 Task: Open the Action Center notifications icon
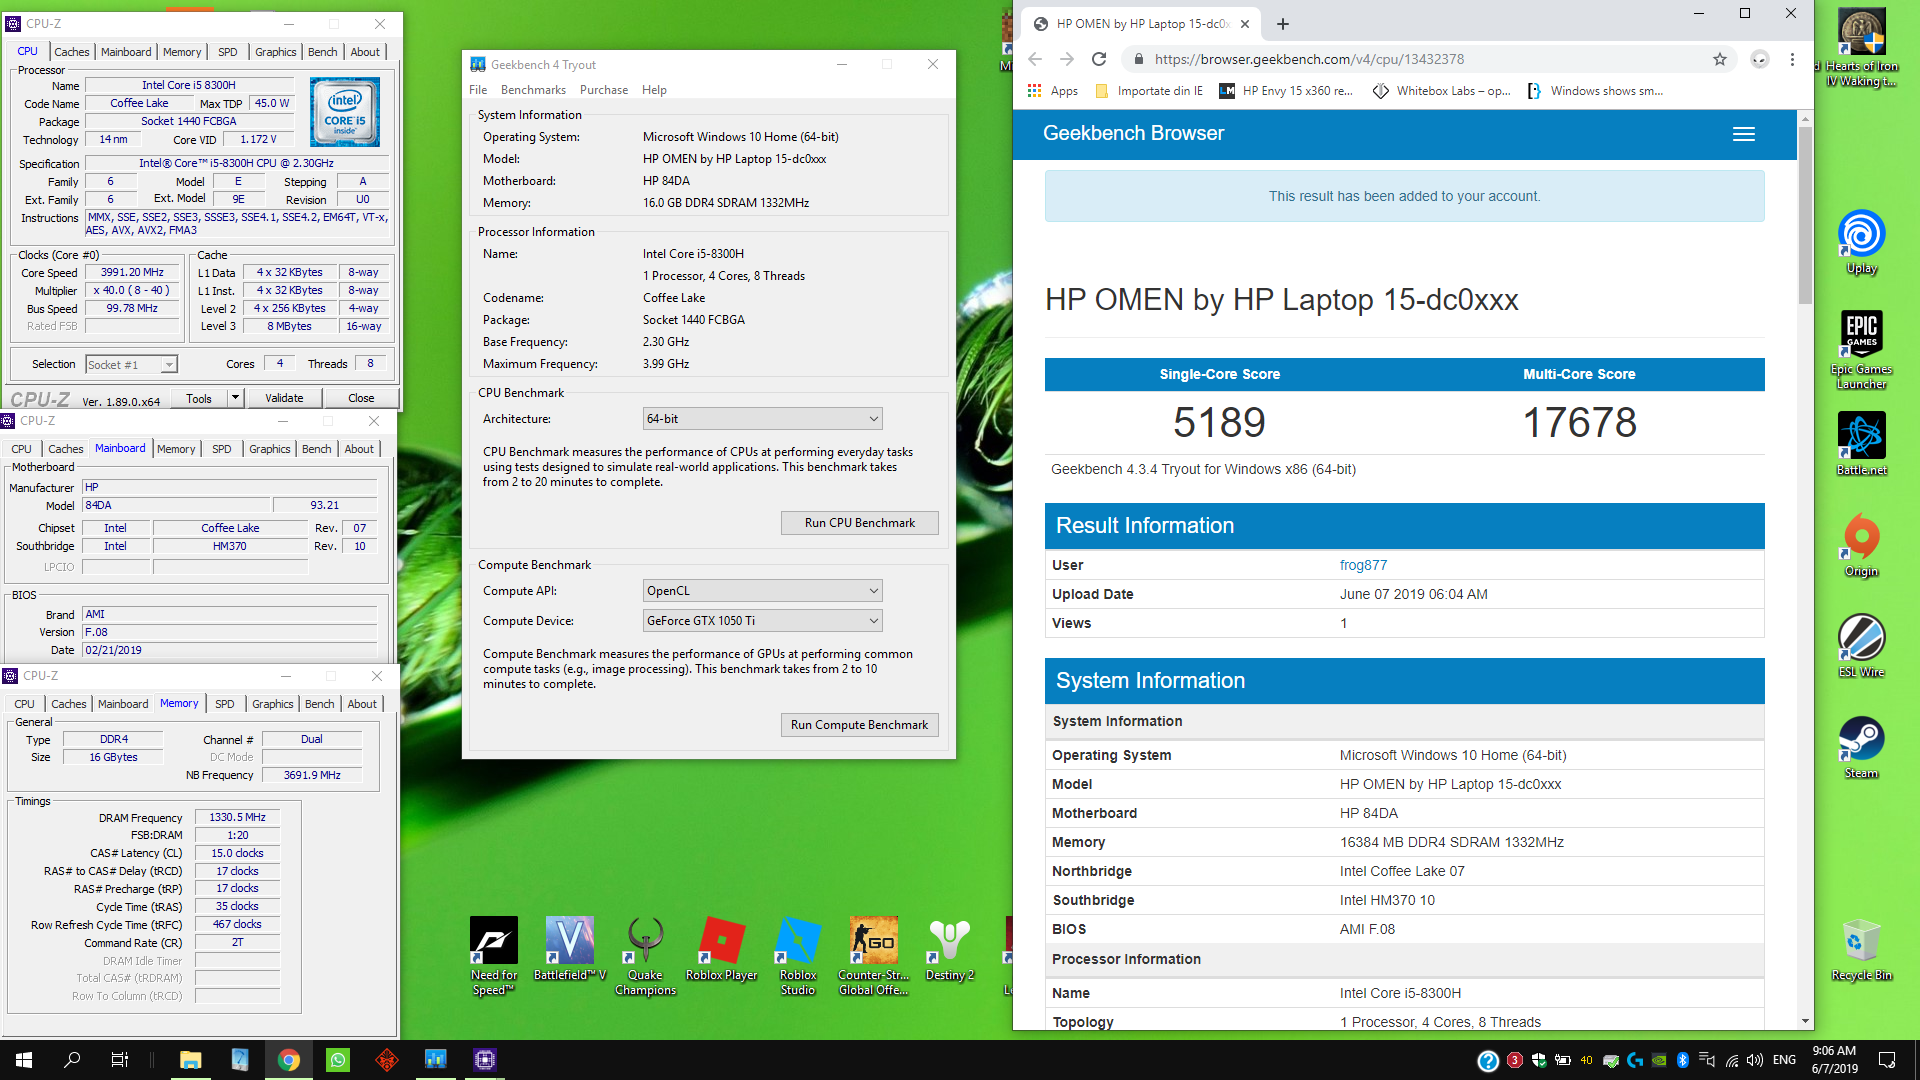point(1887,1060)
